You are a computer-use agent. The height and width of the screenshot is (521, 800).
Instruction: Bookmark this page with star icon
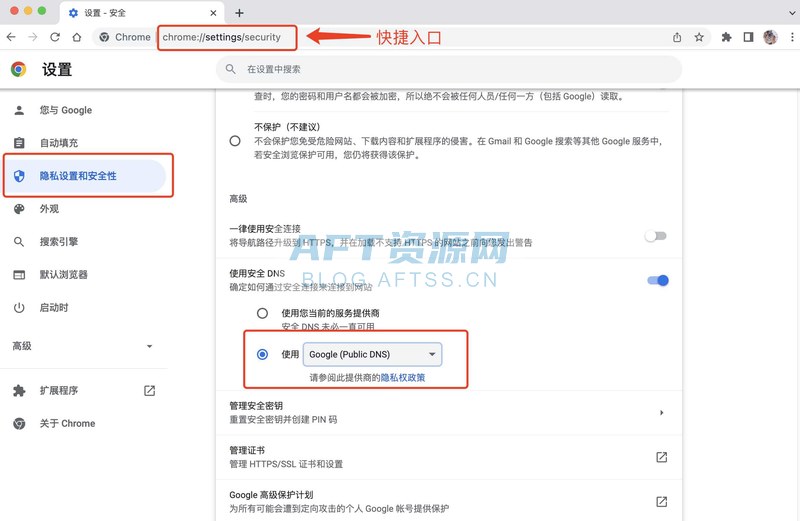click(x=699, y=37)
